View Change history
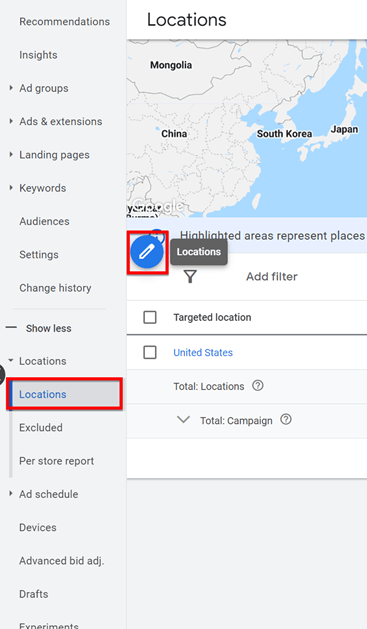The image size is (367, 629). [x=55, y=288]
